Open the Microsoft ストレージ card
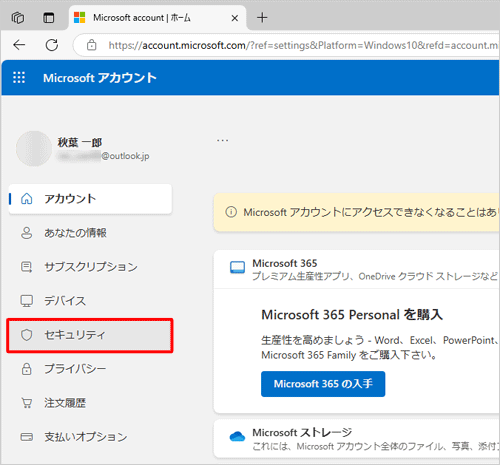500x465 pixels. pyautogui.click(x=357, y=439)
